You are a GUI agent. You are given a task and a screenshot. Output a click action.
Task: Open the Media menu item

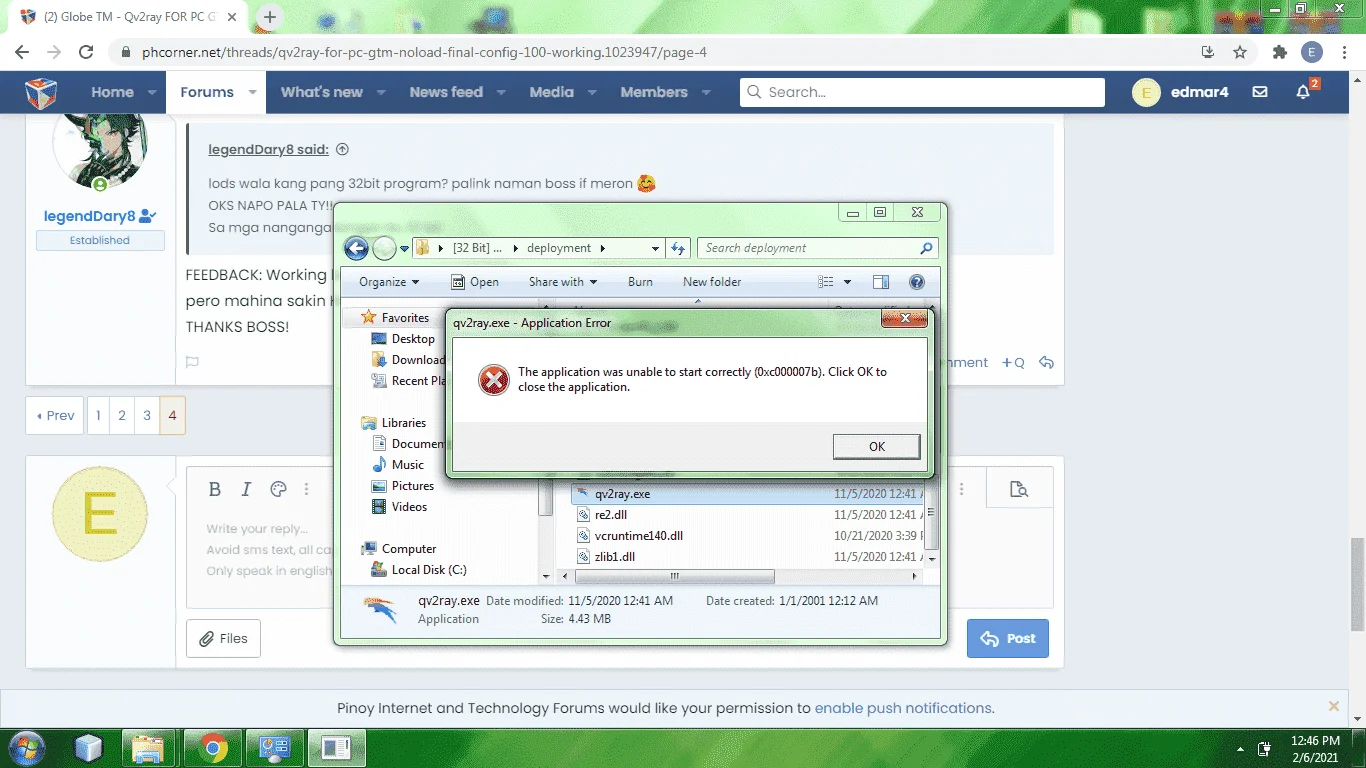point(552,92)
